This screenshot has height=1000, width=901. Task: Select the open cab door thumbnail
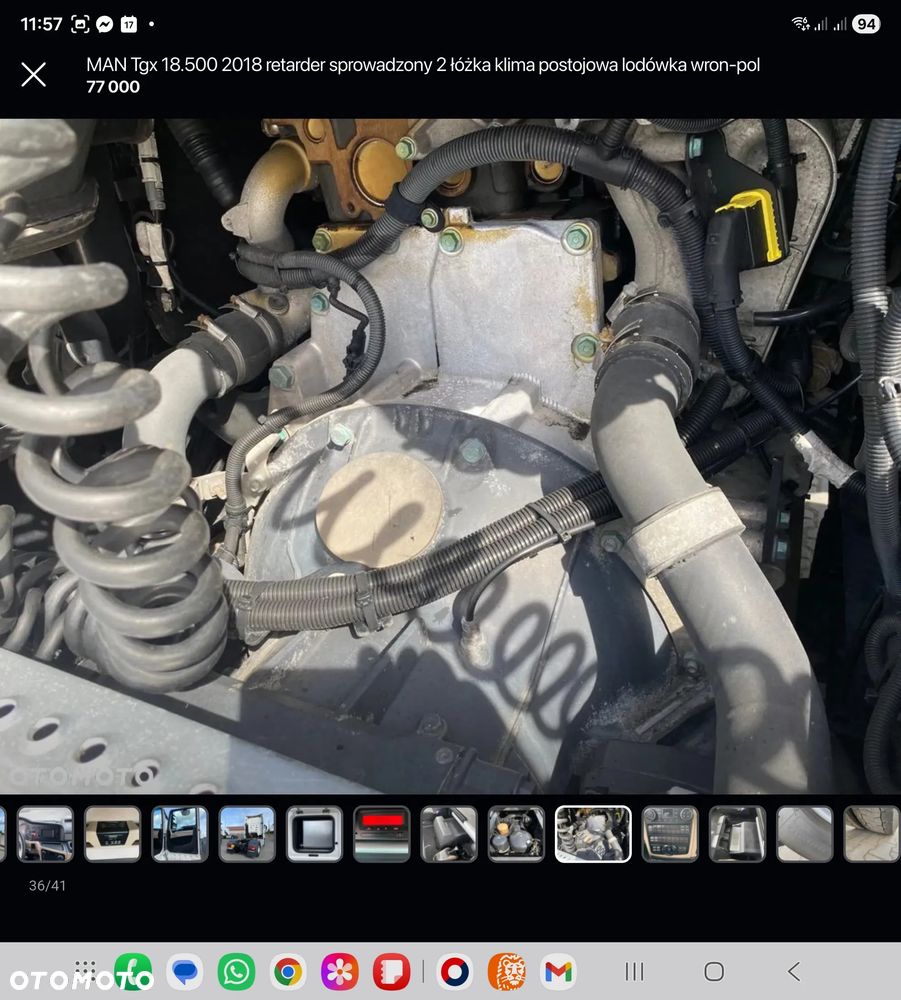pyautogui.click(x=180, y=834)
